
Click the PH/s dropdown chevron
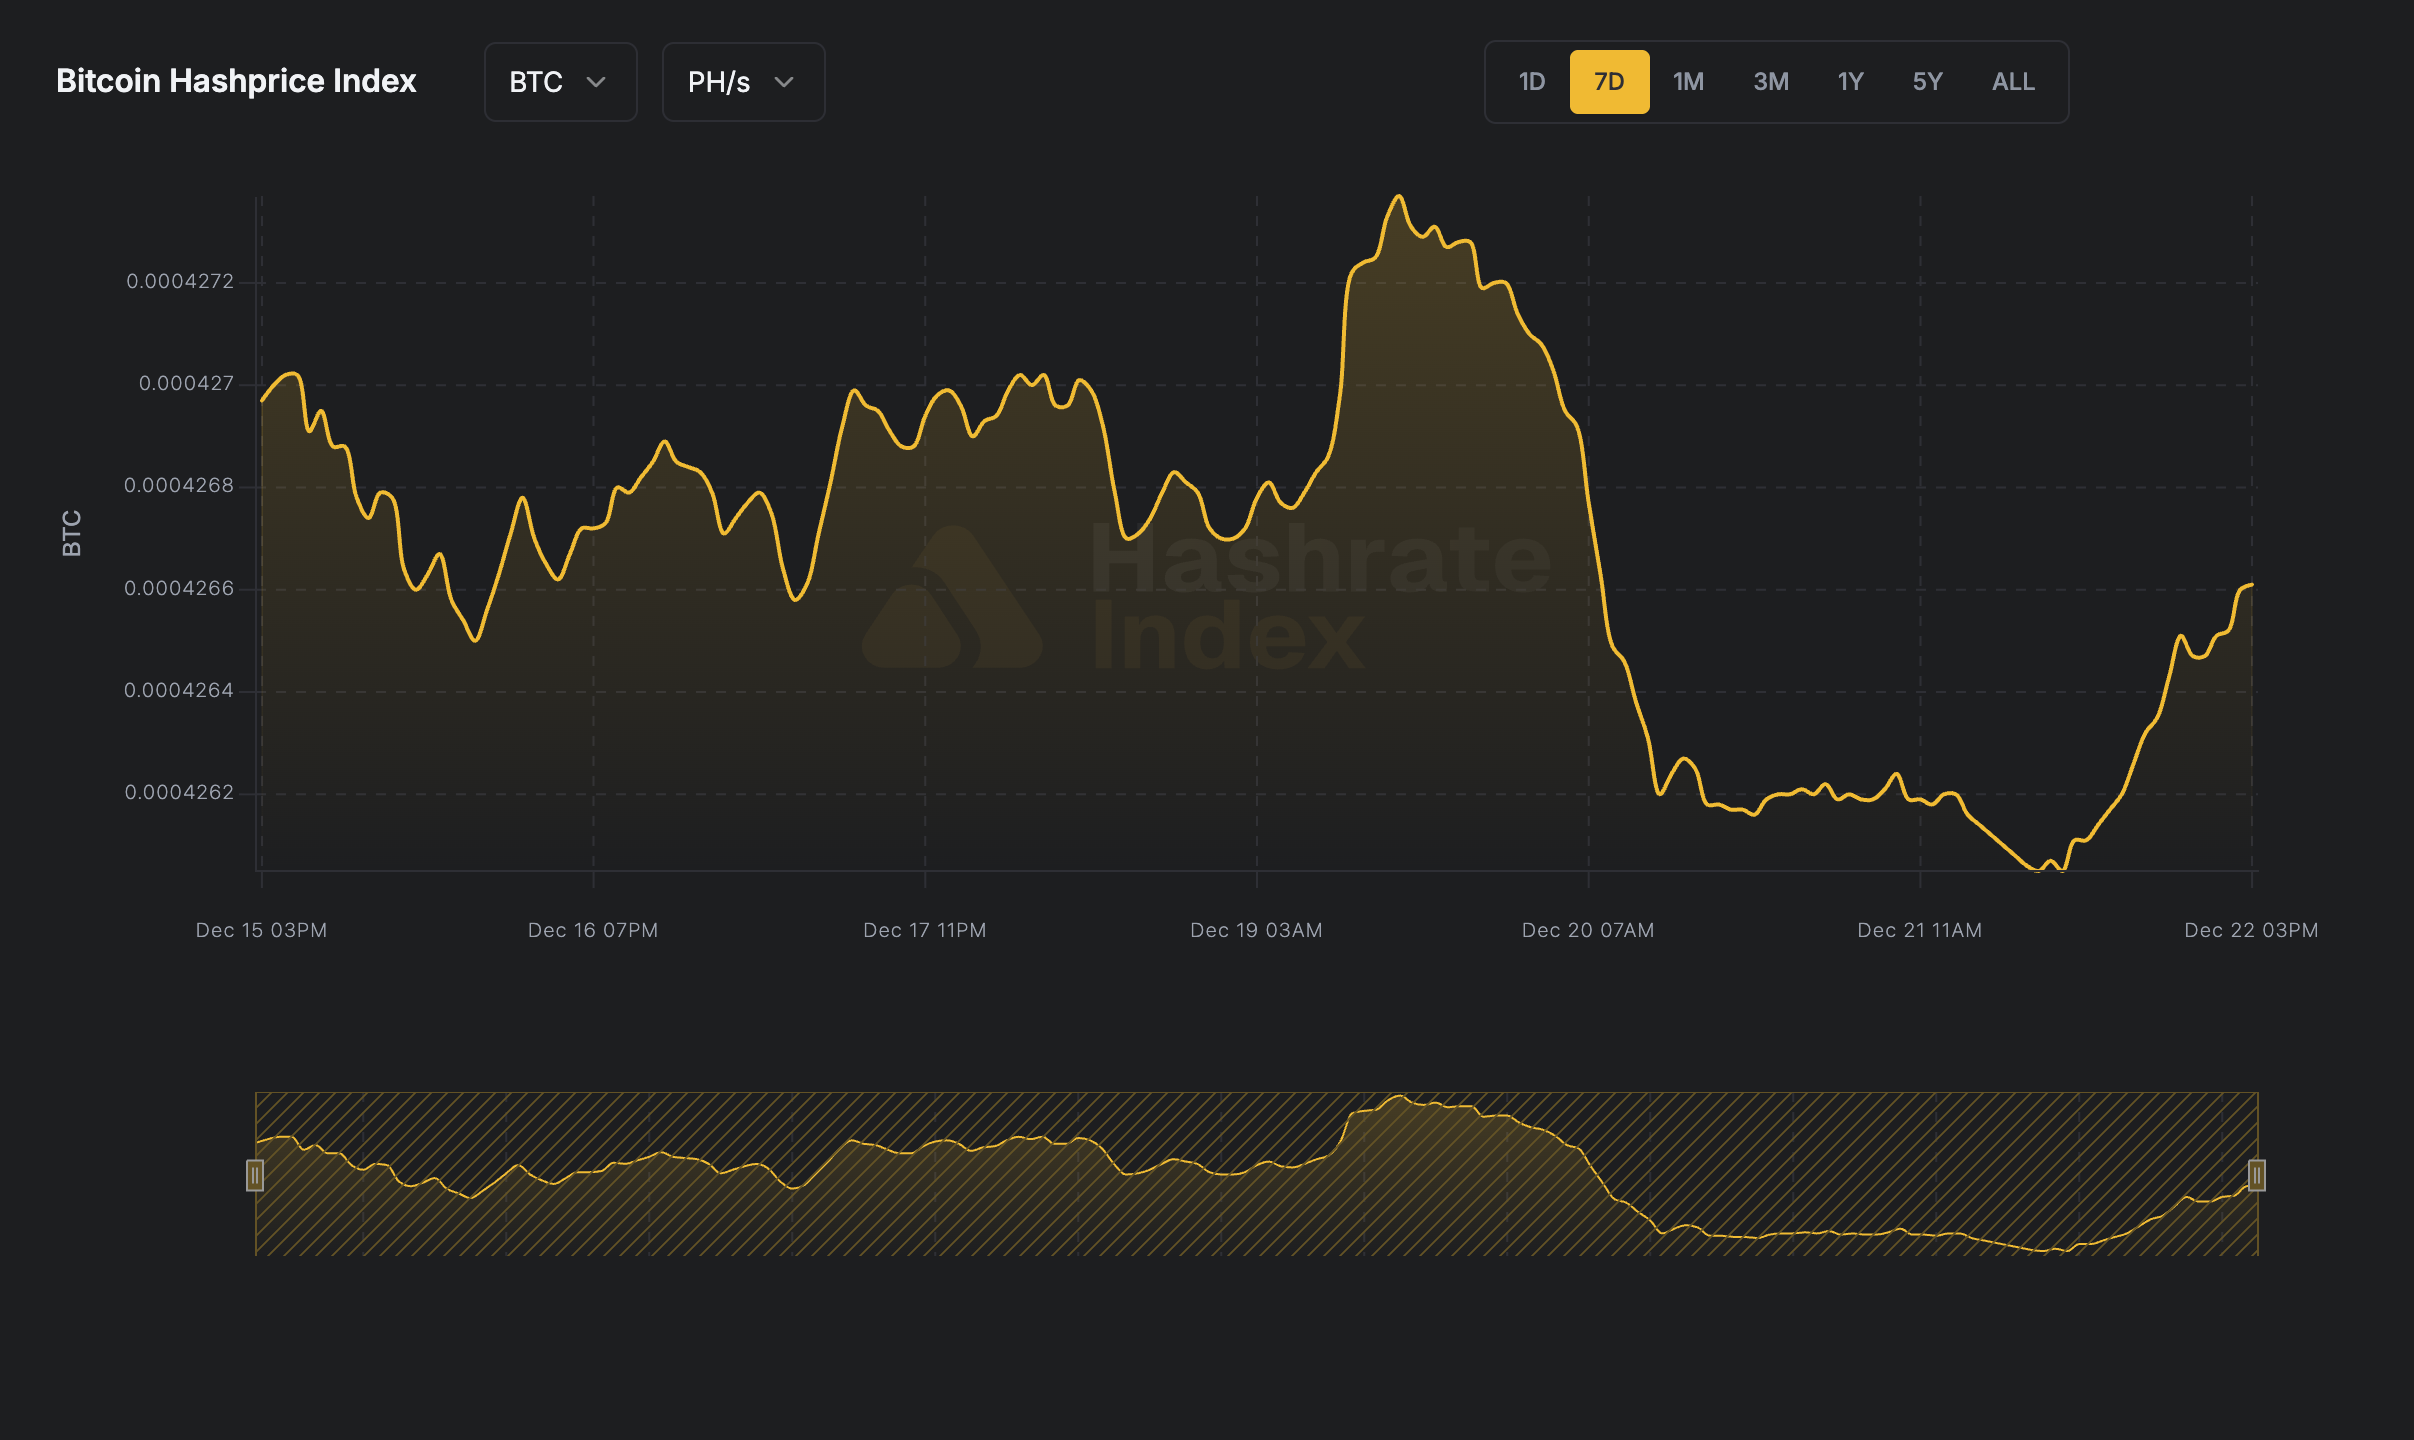click(x=784, y=83)
